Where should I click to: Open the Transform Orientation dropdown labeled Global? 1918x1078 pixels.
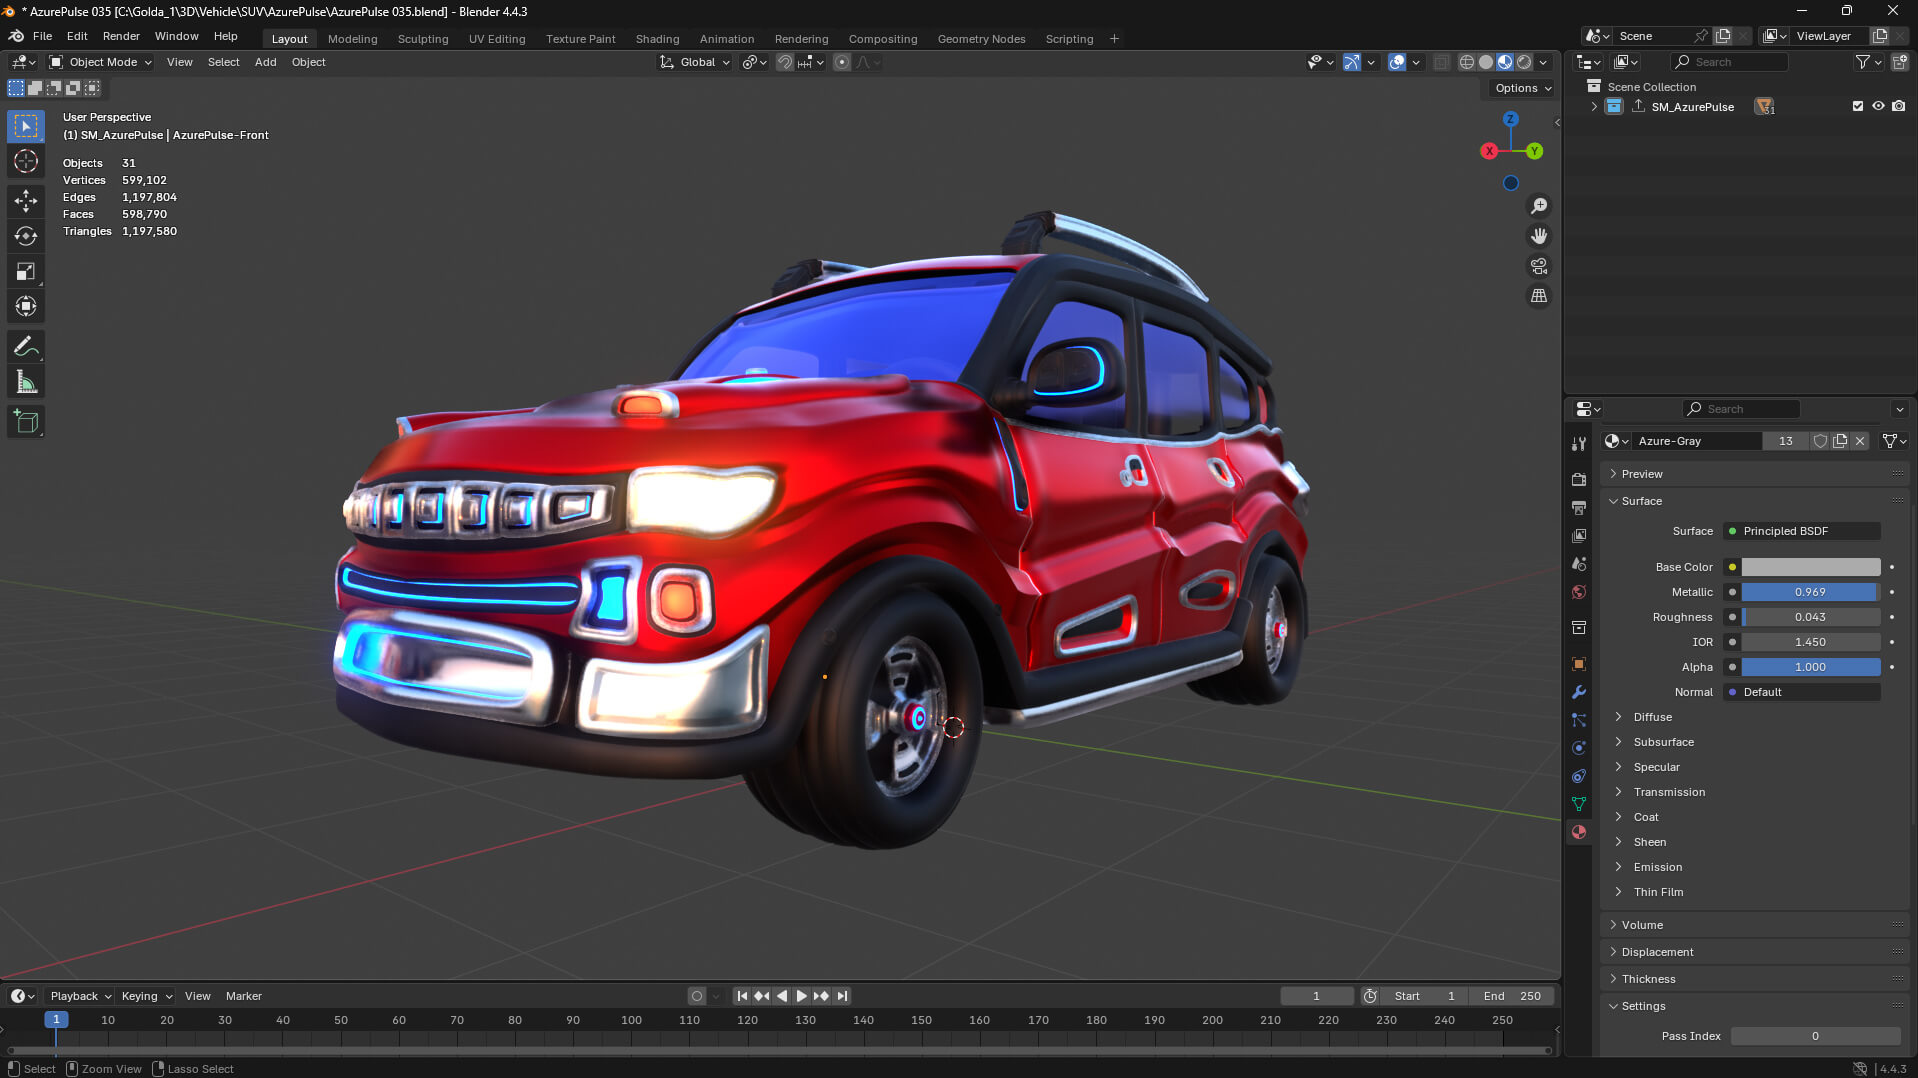(x=694, y=62)
